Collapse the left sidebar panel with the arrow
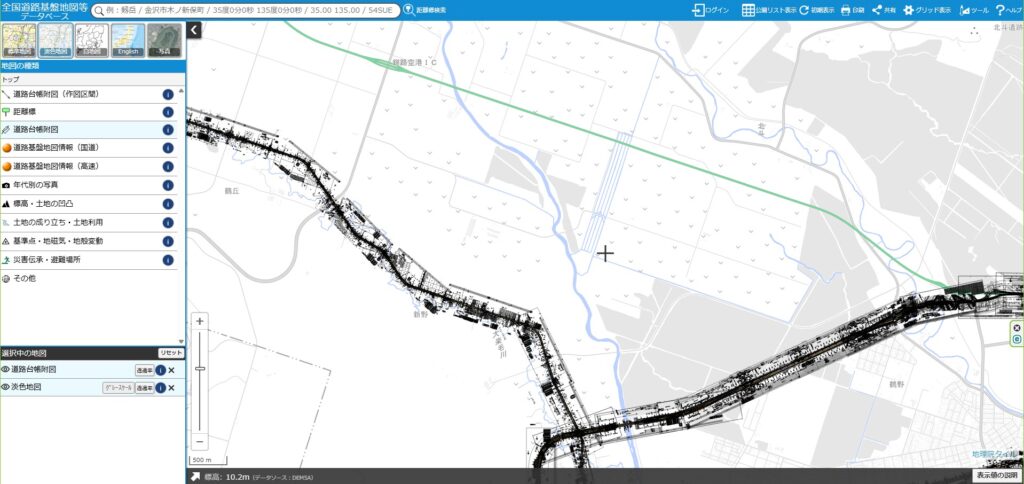Viewport: 1024px width, 484px height. (x=194, y=30)
